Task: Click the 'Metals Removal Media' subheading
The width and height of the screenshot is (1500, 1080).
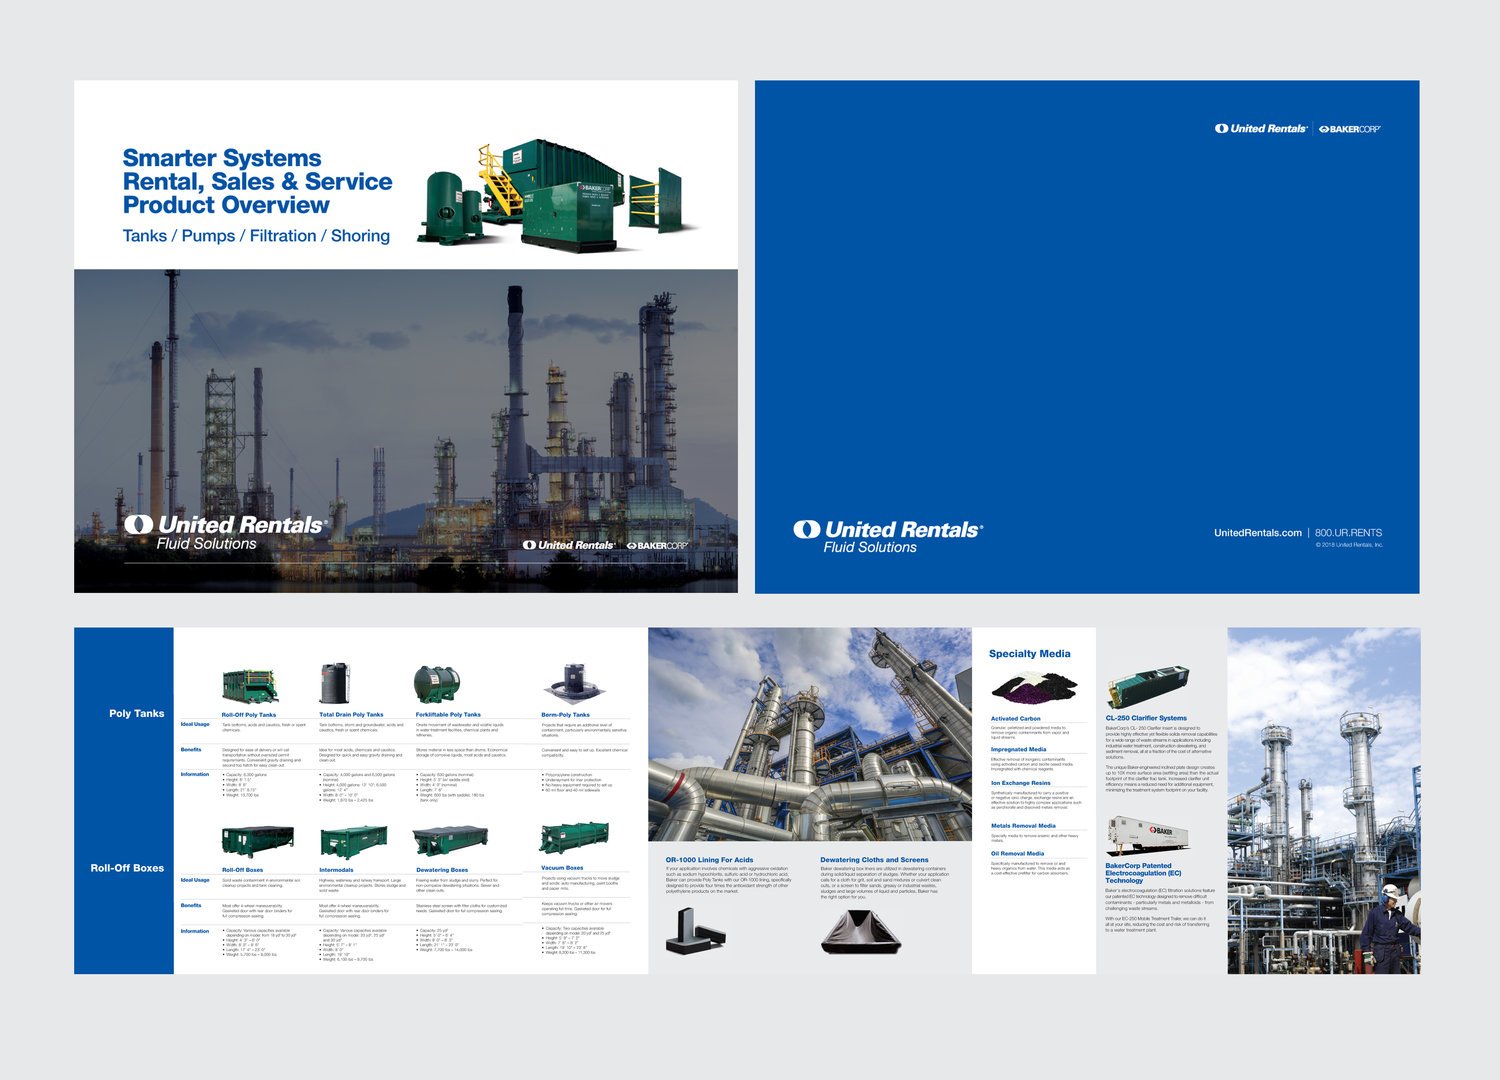Action: pos(1023,826)
